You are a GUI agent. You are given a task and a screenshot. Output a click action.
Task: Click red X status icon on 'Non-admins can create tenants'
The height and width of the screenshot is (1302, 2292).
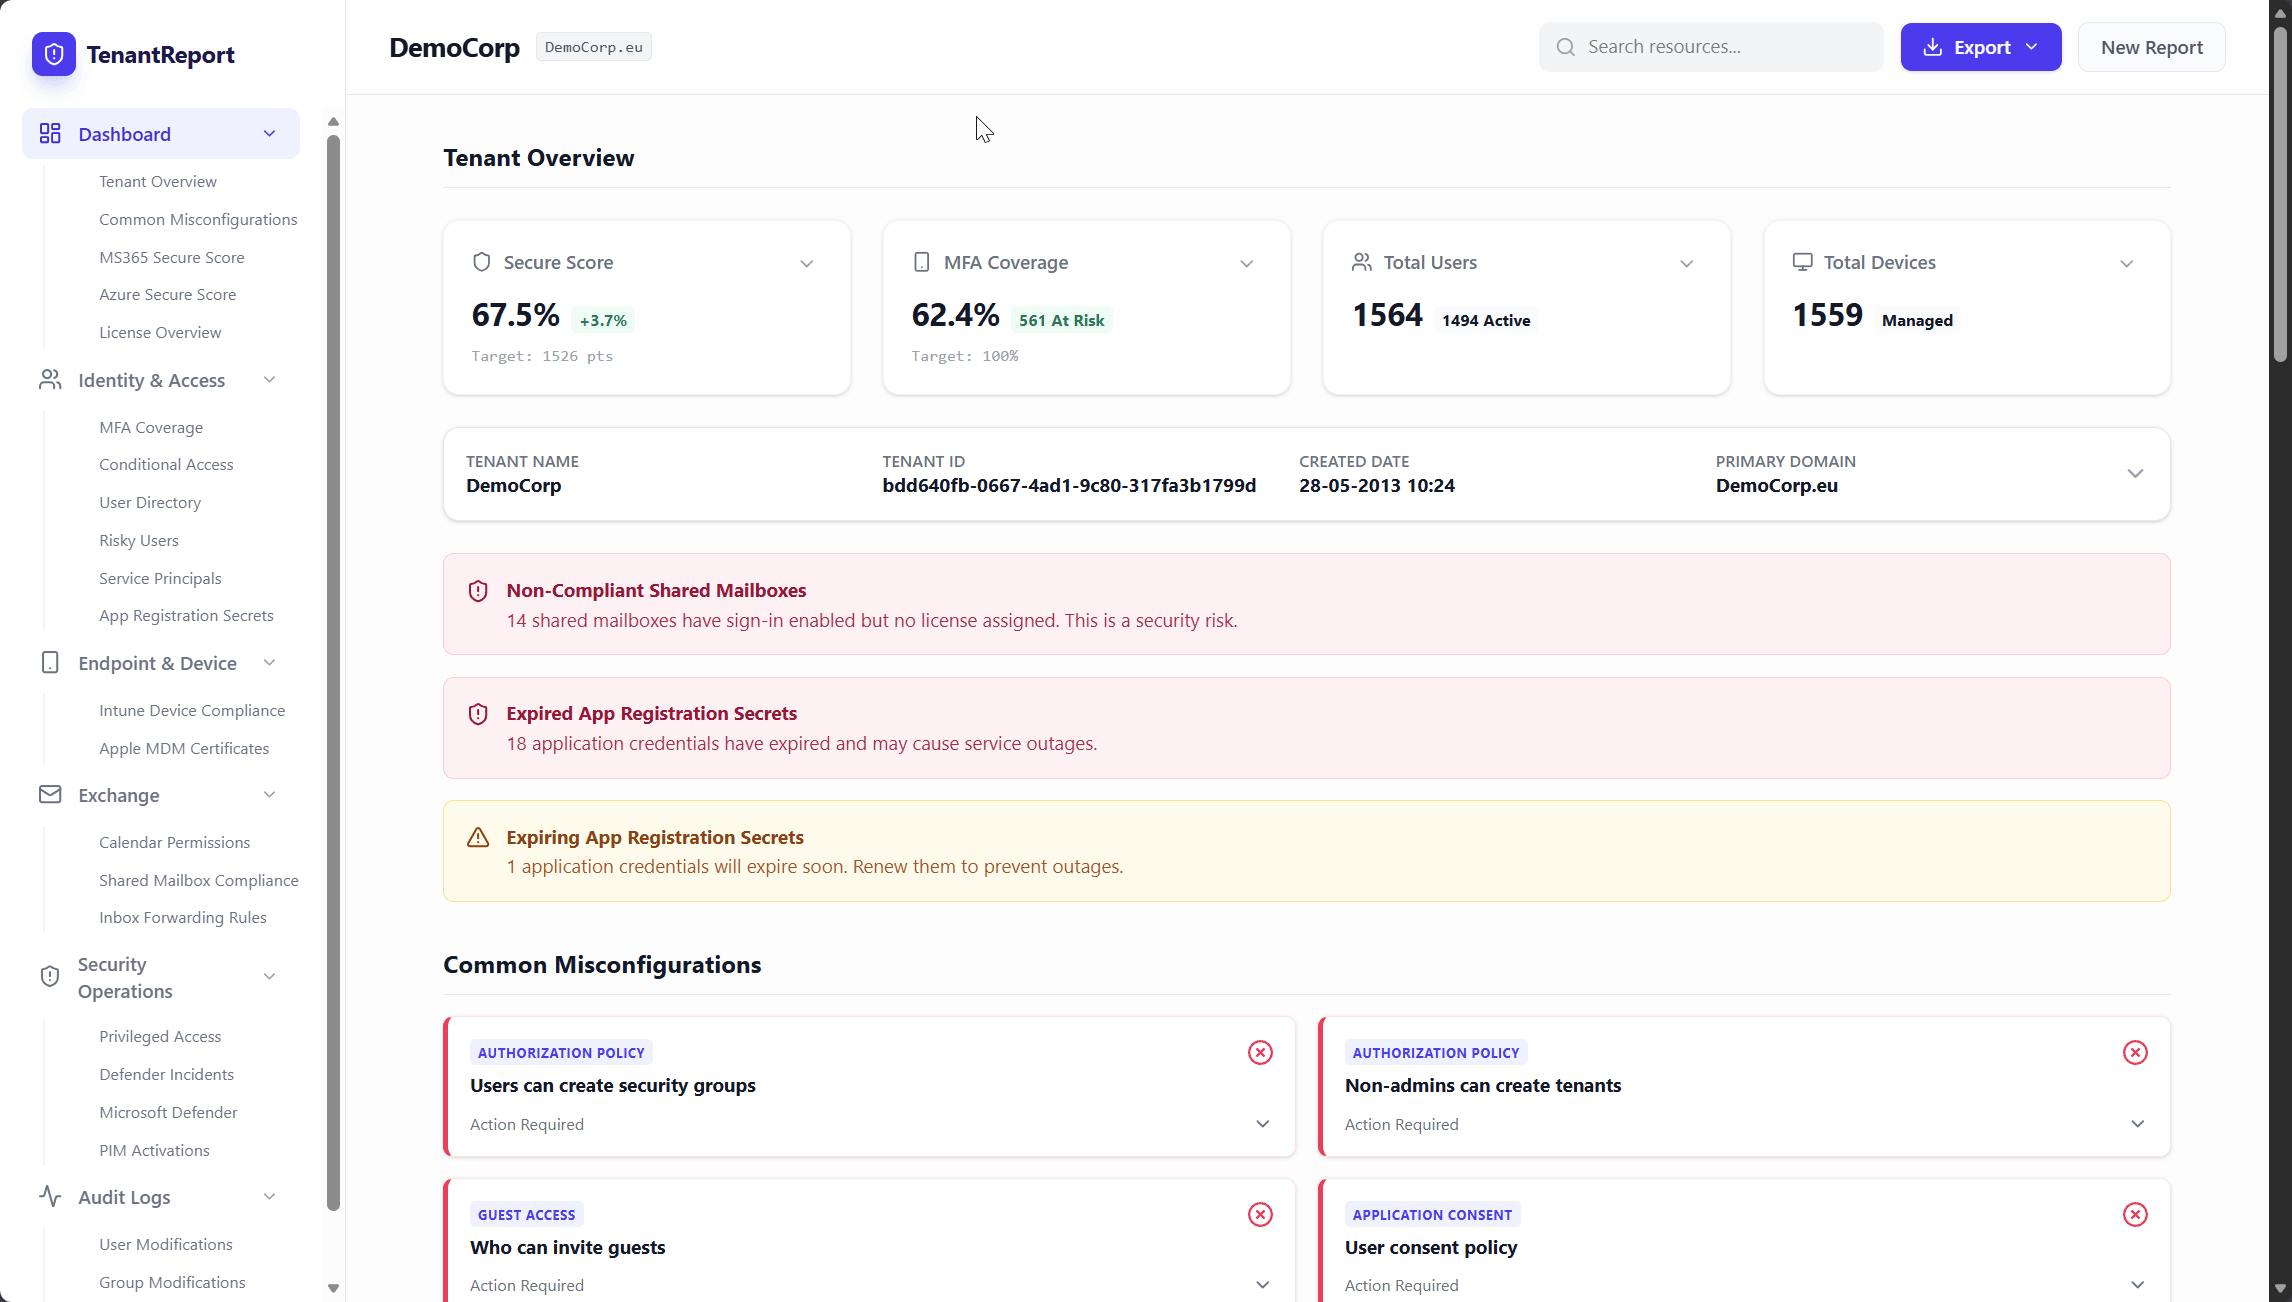[2135, 1052]
